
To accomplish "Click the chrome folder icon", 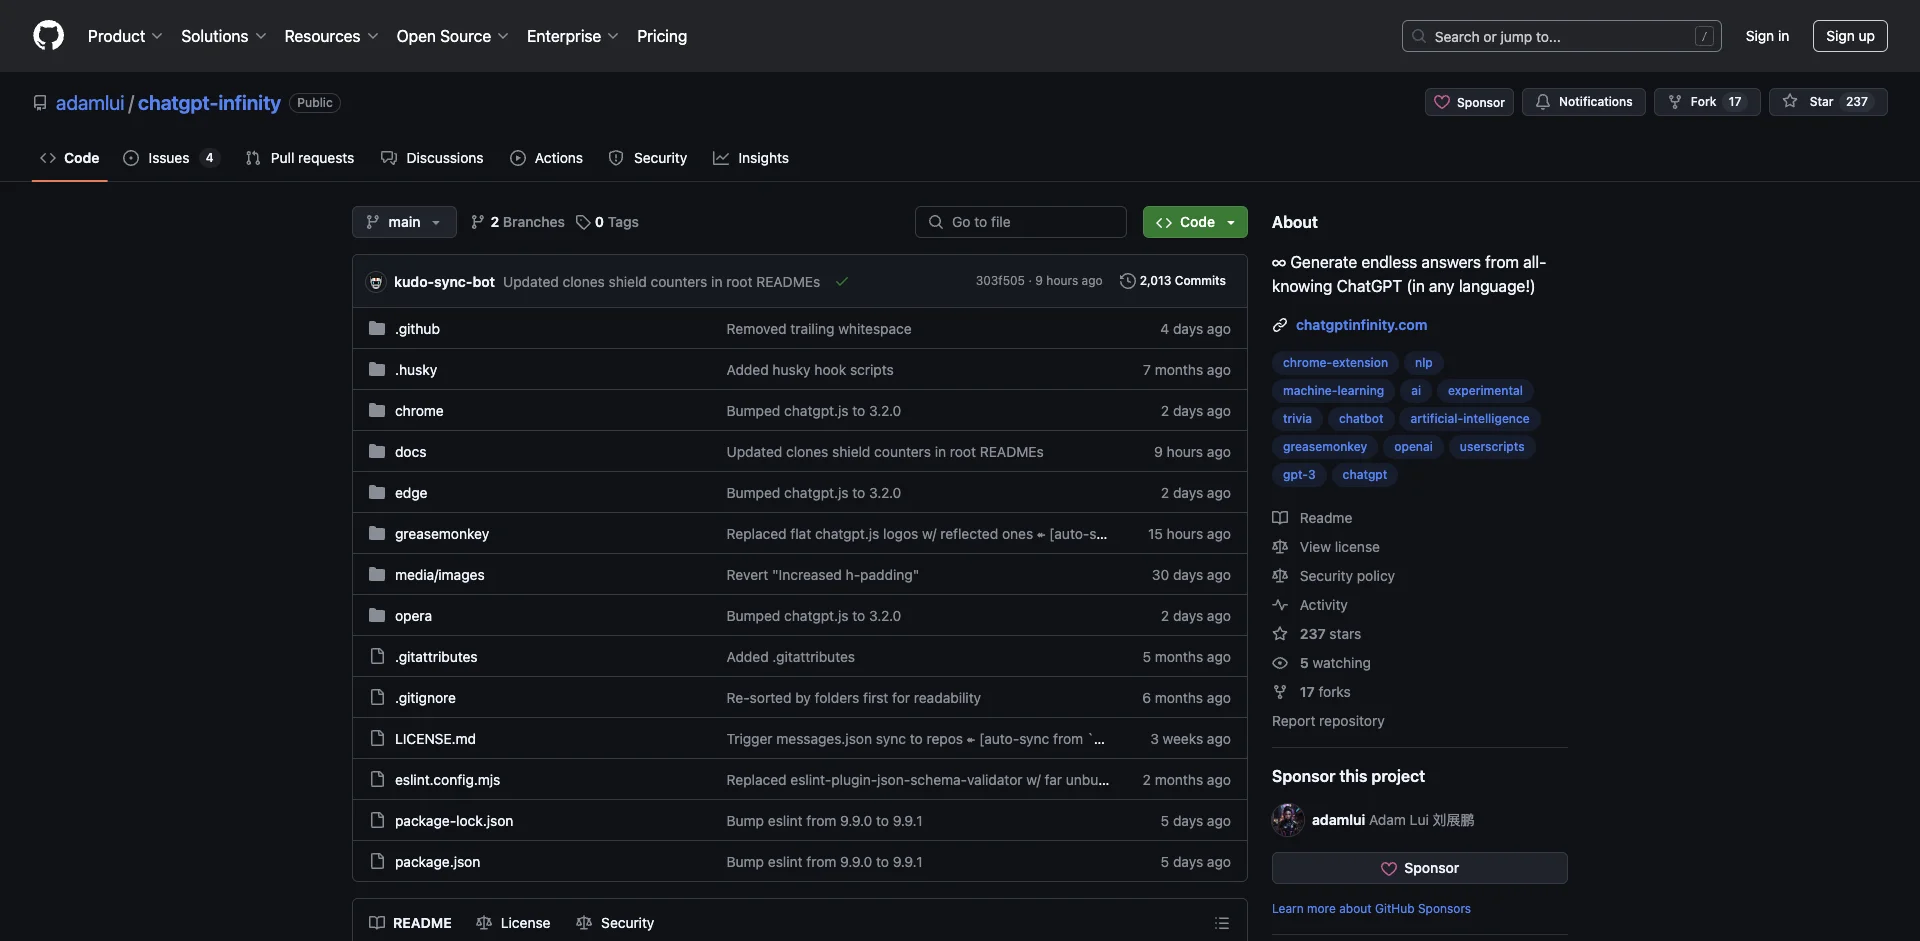I will point(377,410).
